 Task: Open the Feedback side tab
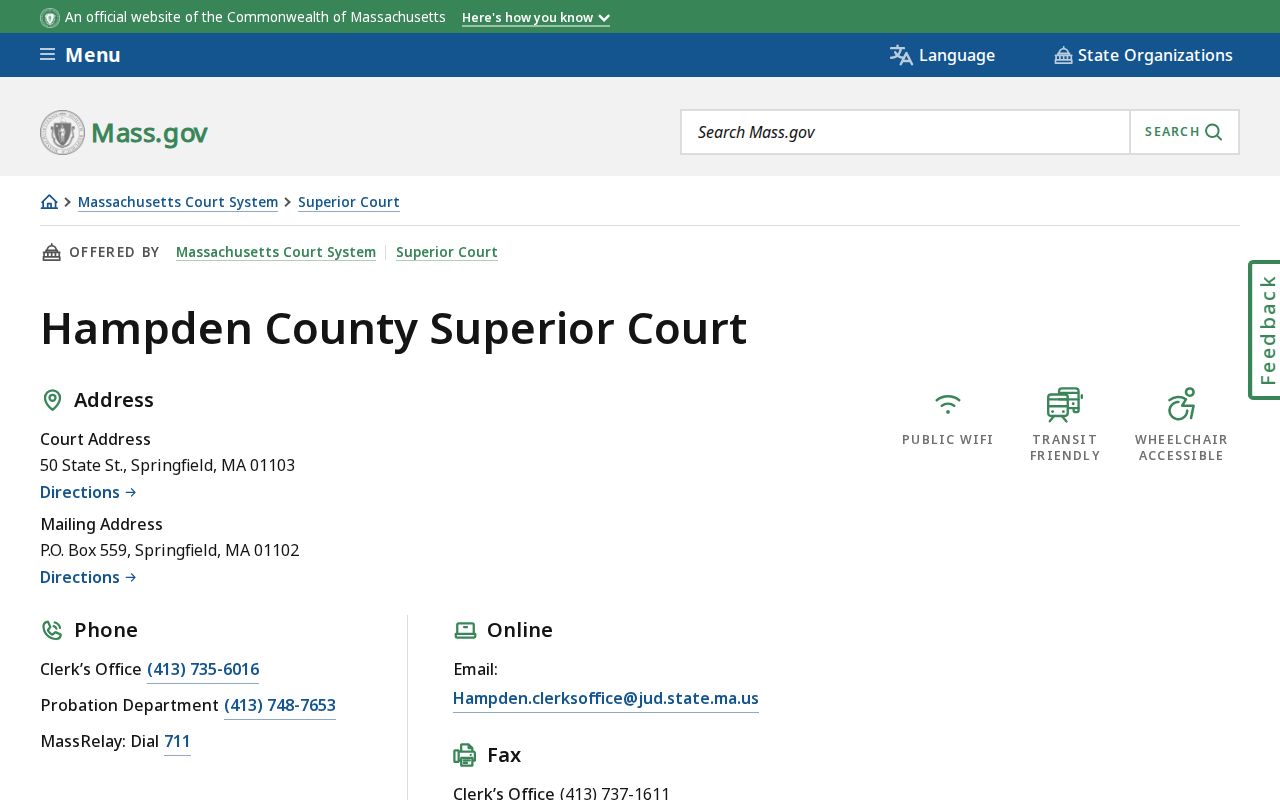1265,330
